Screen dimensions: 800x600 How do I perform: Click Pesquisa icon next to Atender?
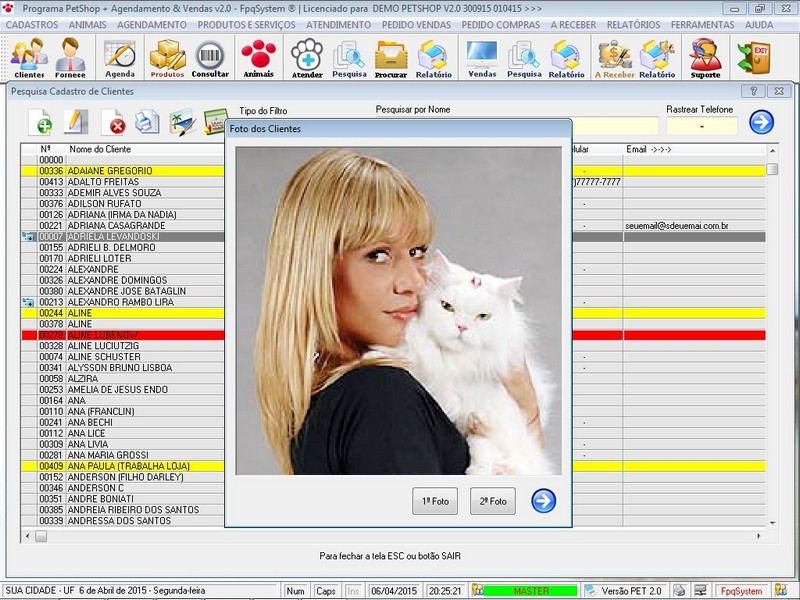[349, 58]
